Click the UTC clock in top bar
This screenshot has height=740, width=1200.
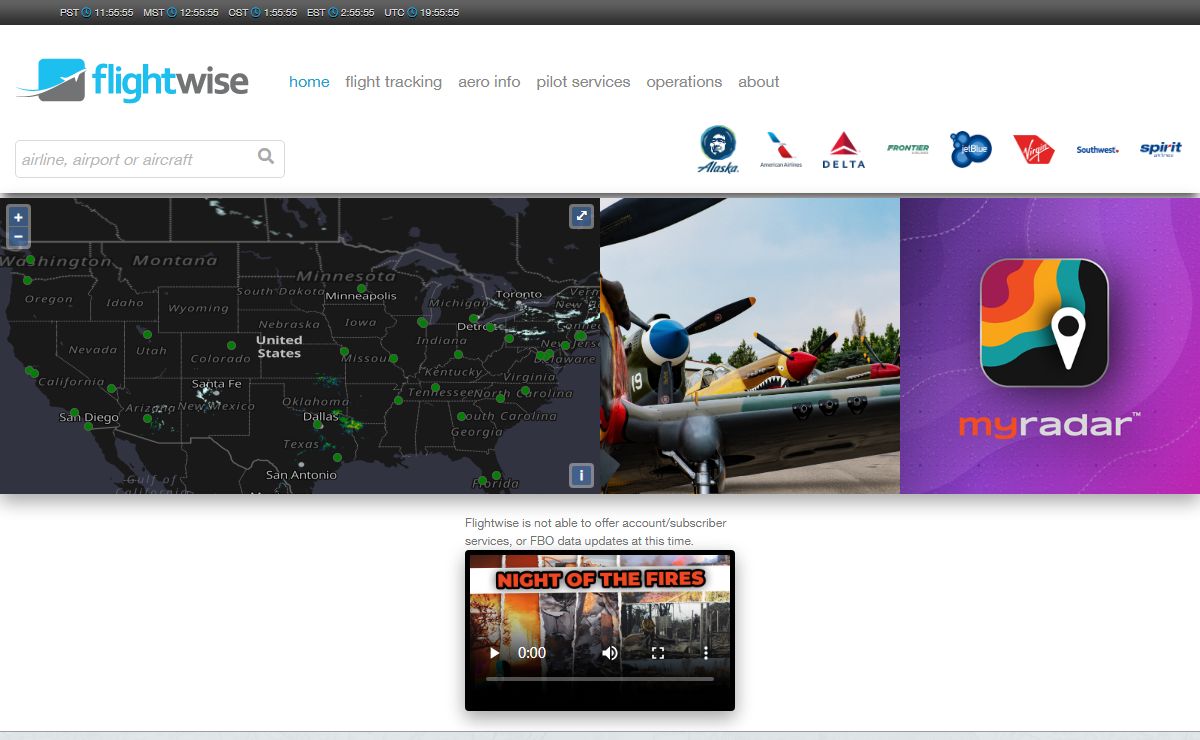[422, 12]
